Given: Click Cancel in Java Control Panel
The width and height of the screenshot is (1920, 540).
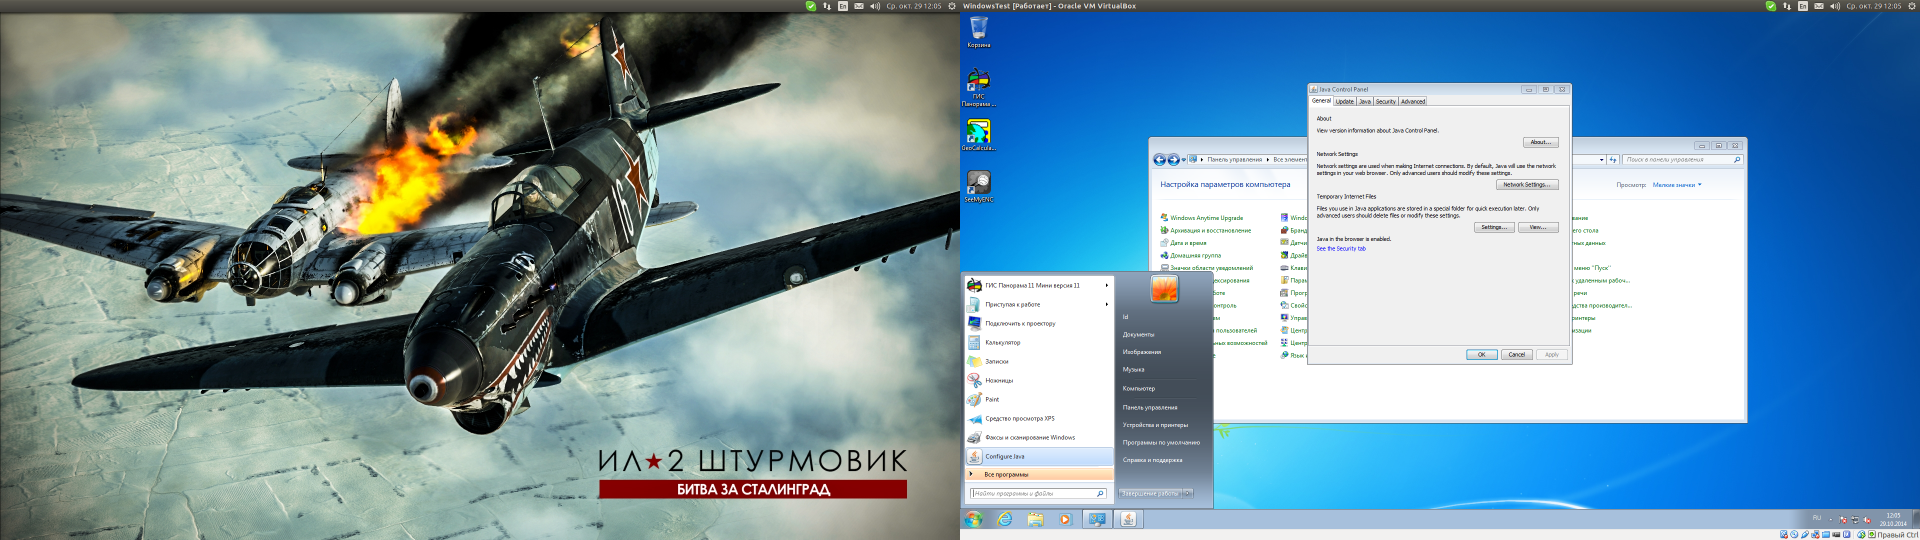Looking at the screenshot, I should point(1517,354).
